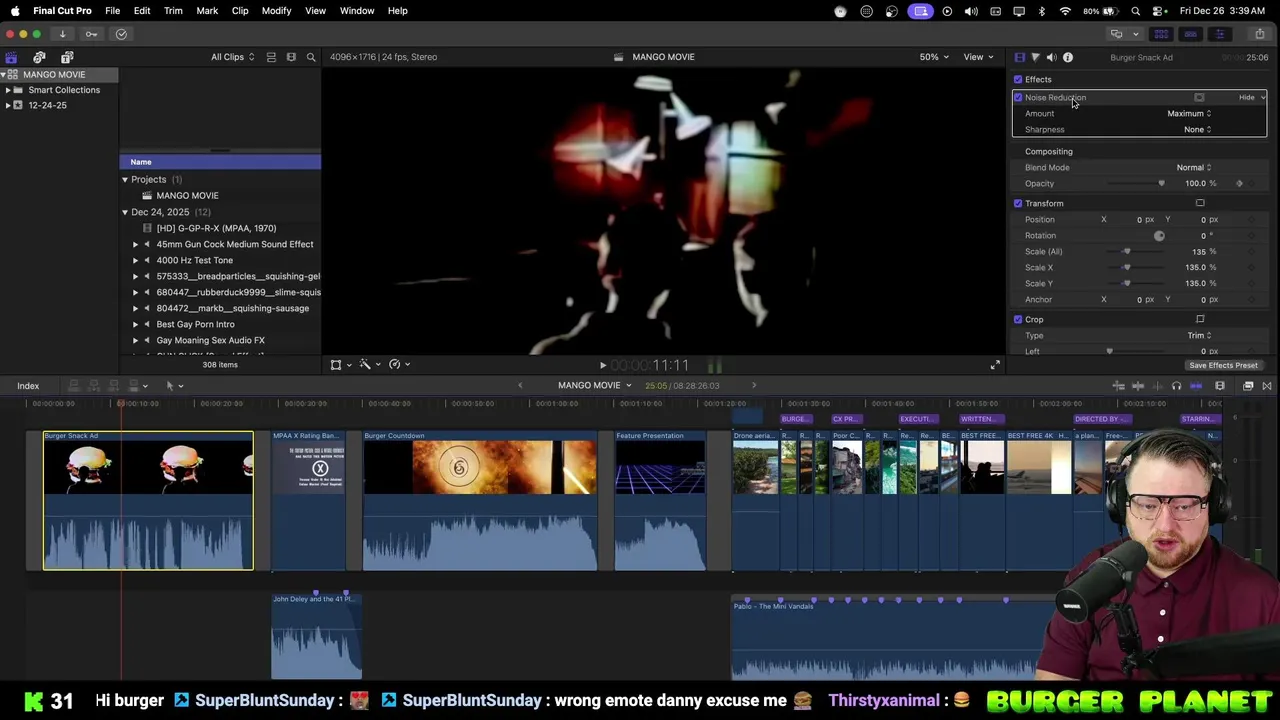The height and width of the screenshot is (720, 1280).
Task: Select the Burger Countdown clip in timeline
Action: point(480,500)
